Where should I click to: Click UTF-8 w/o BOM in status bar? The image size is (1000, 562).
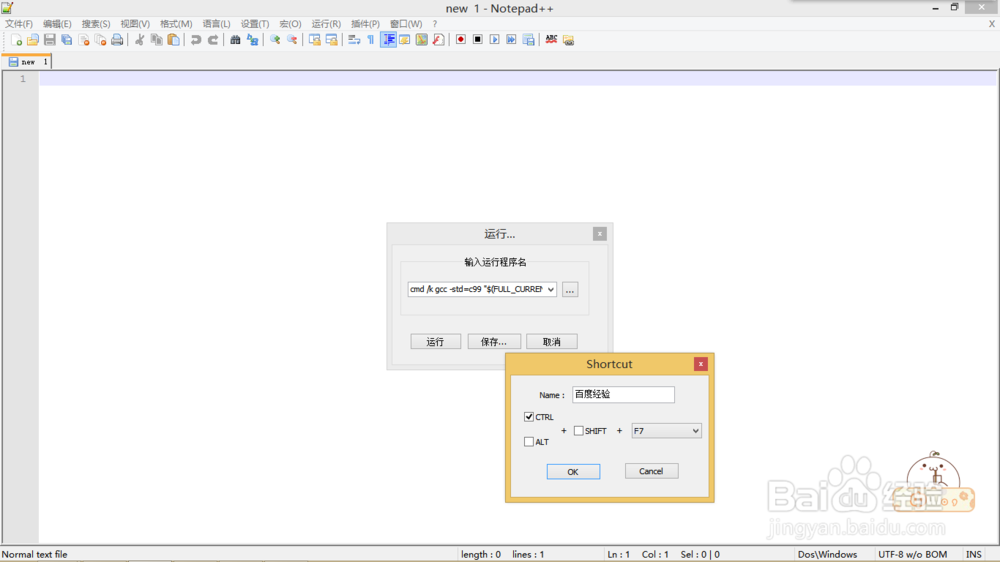click(x=912, y=554)
